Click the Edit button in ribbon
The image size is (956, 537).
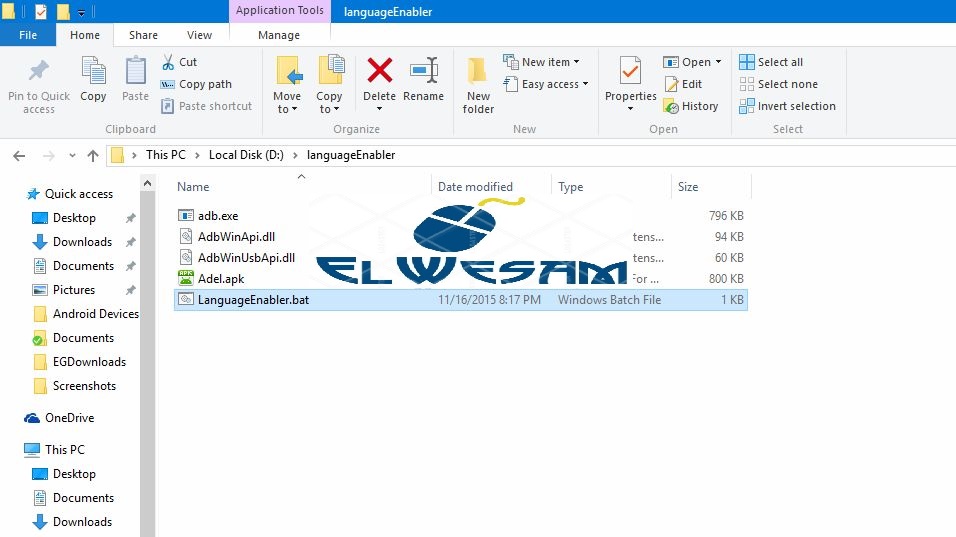pos(683,84)
